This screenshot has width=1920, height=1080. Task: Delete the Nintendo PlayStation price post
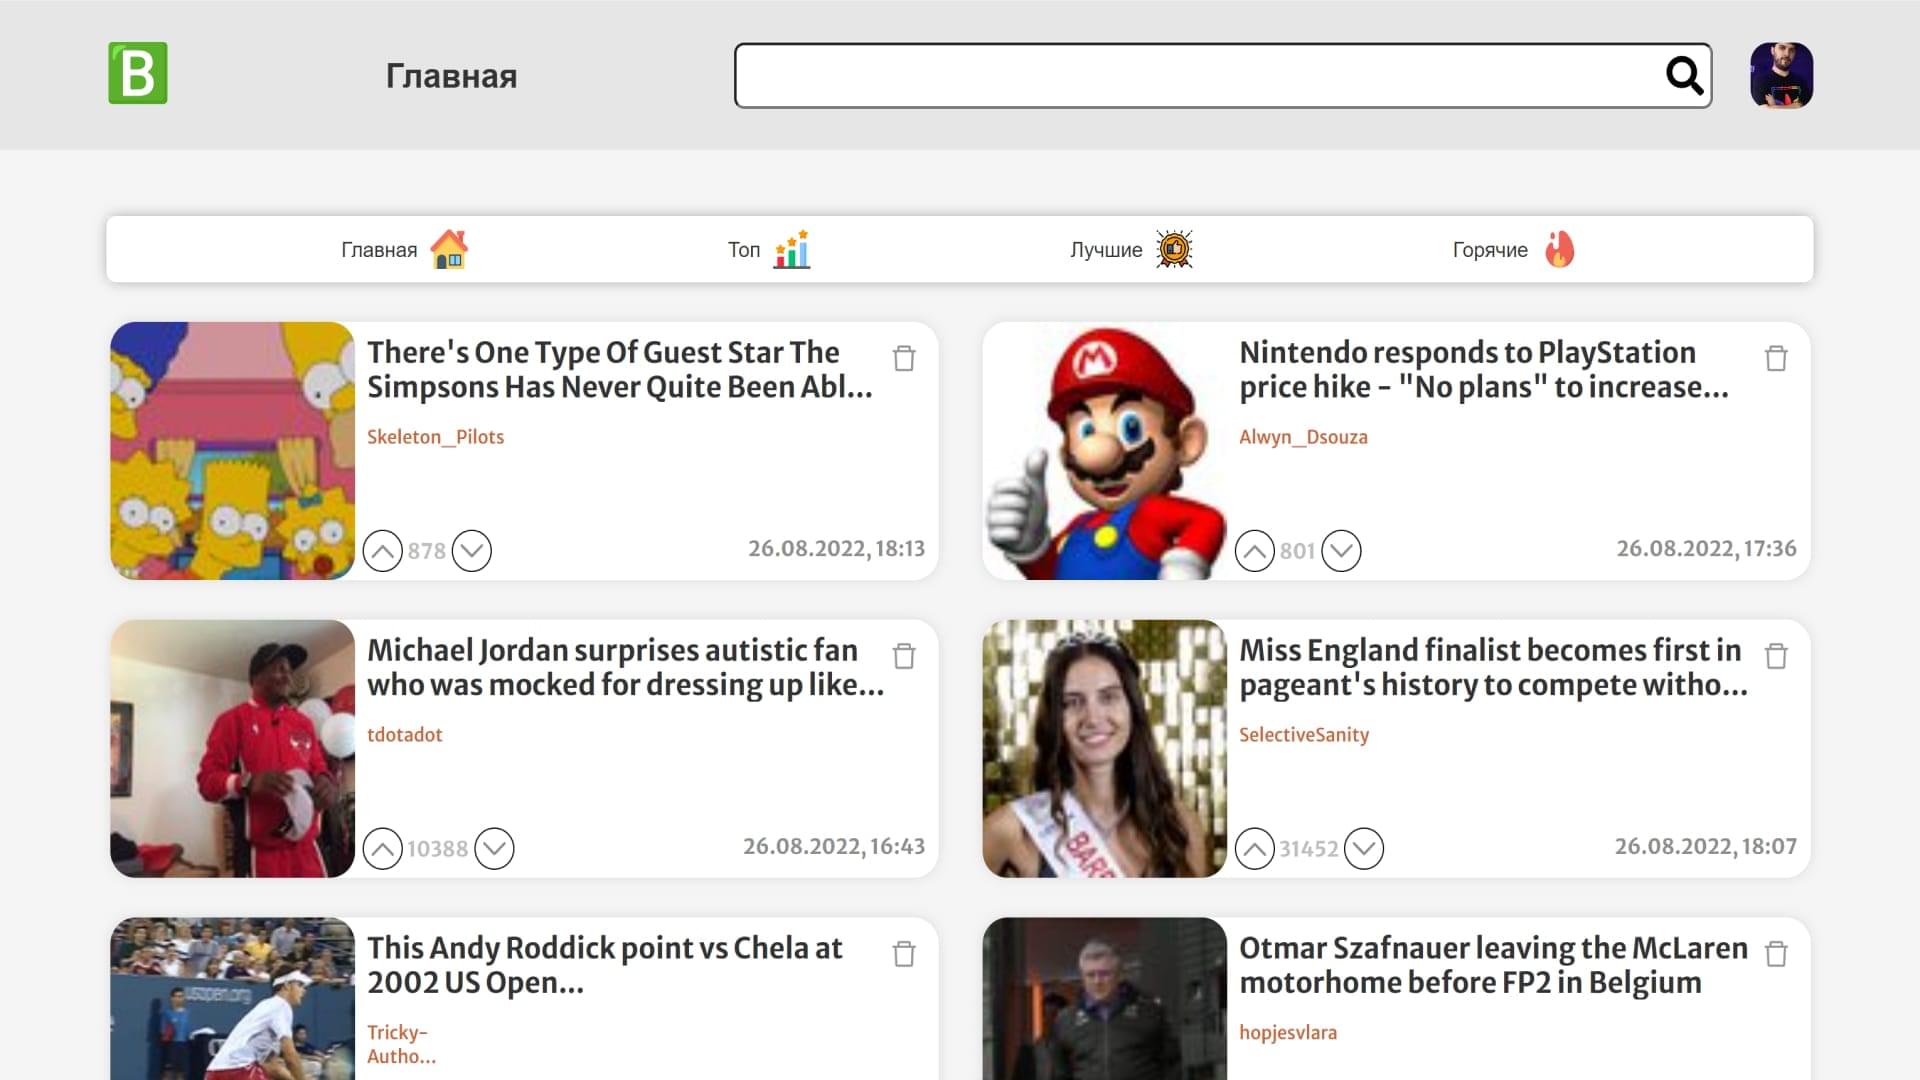pyautogui.click(x=1776, y=358)
